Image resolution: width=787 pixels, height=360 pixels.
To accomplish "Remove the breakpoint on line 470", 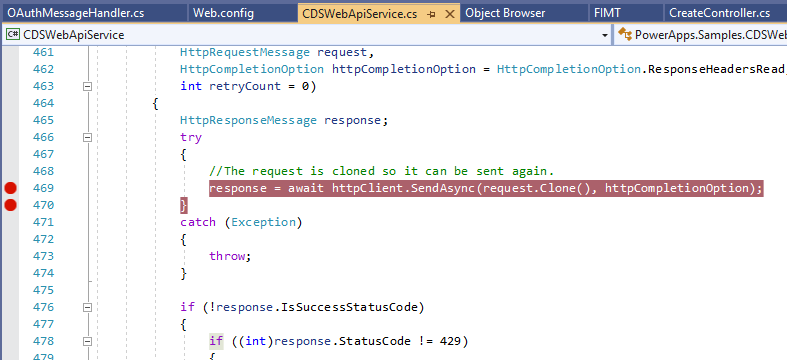I will tap(10, 205).
